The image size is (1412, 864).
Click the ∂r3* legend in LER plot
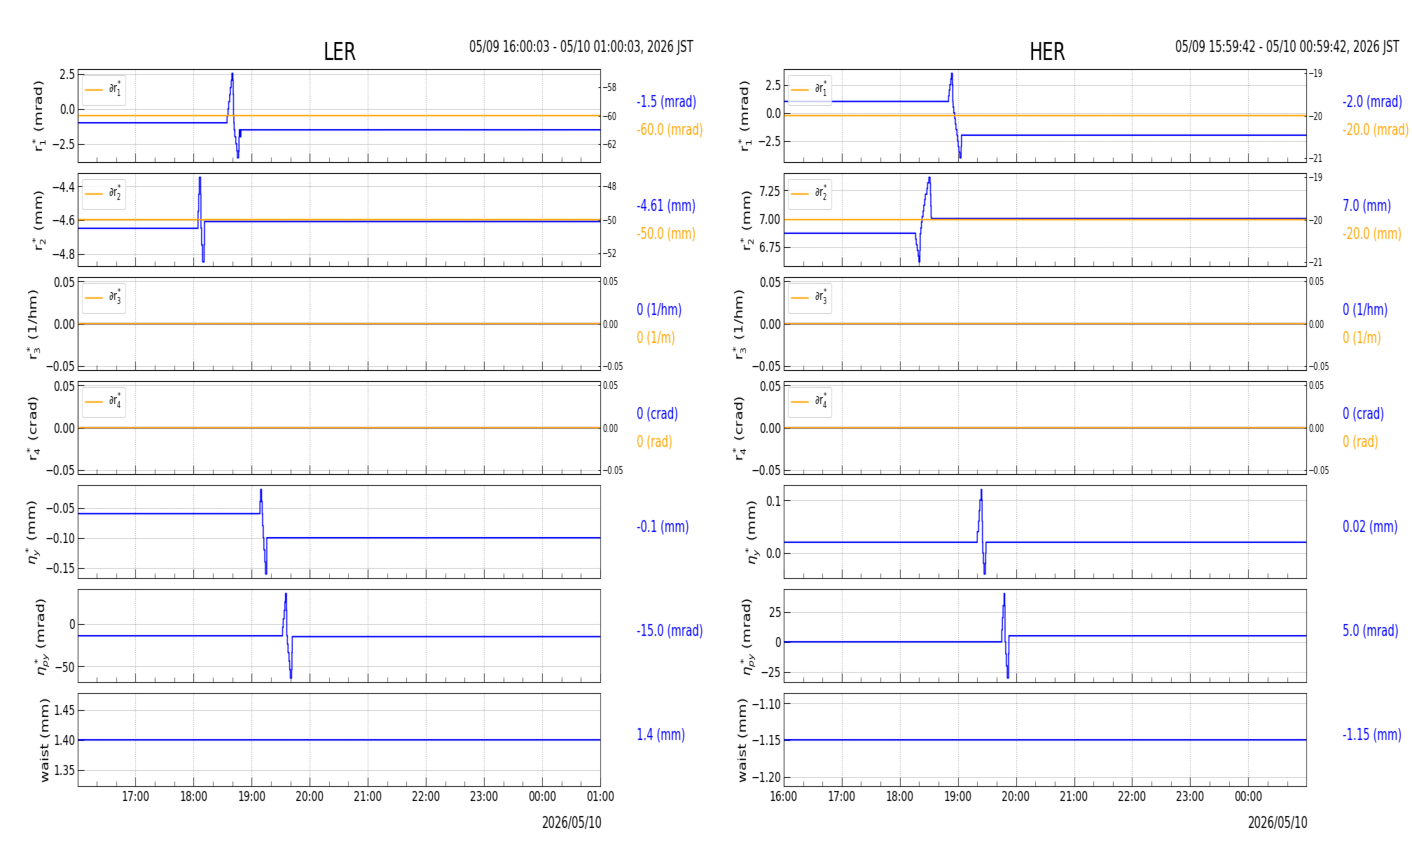coord(104,298)
